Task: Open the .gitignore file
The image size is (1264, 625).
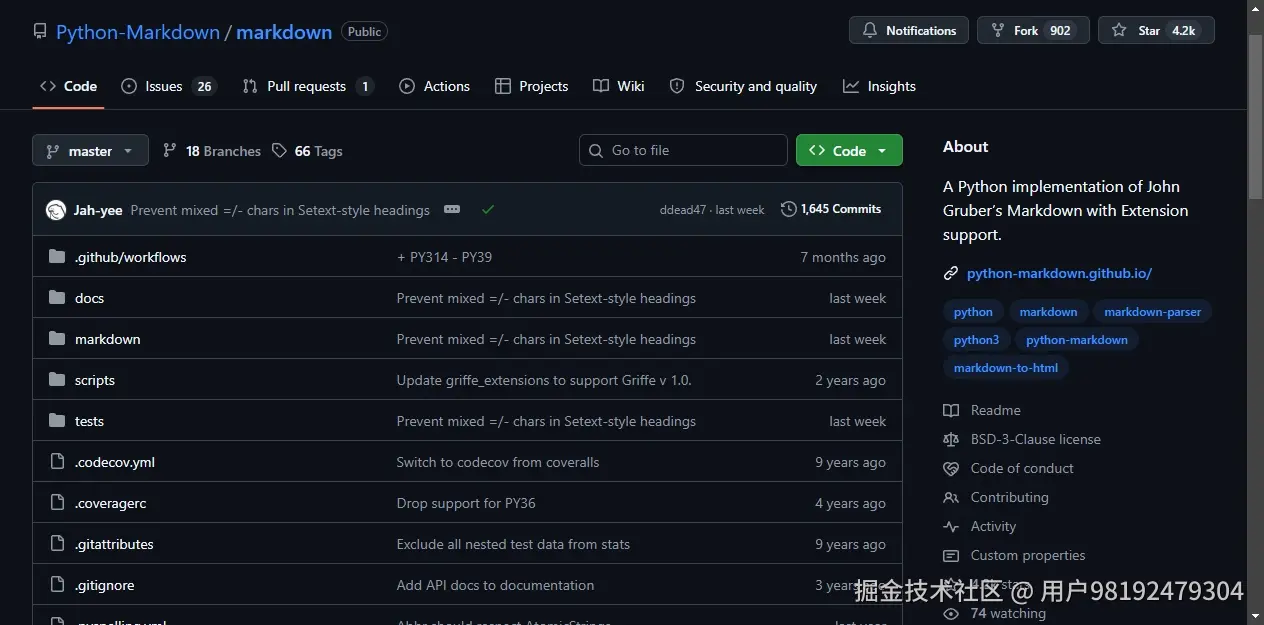Action: click(x=104, y=585)
